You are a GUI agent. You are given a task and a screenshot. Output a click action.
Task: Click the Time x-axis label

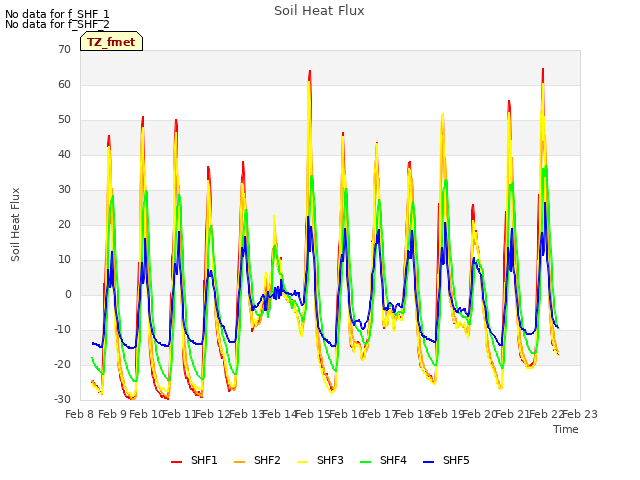pos(566,429)
